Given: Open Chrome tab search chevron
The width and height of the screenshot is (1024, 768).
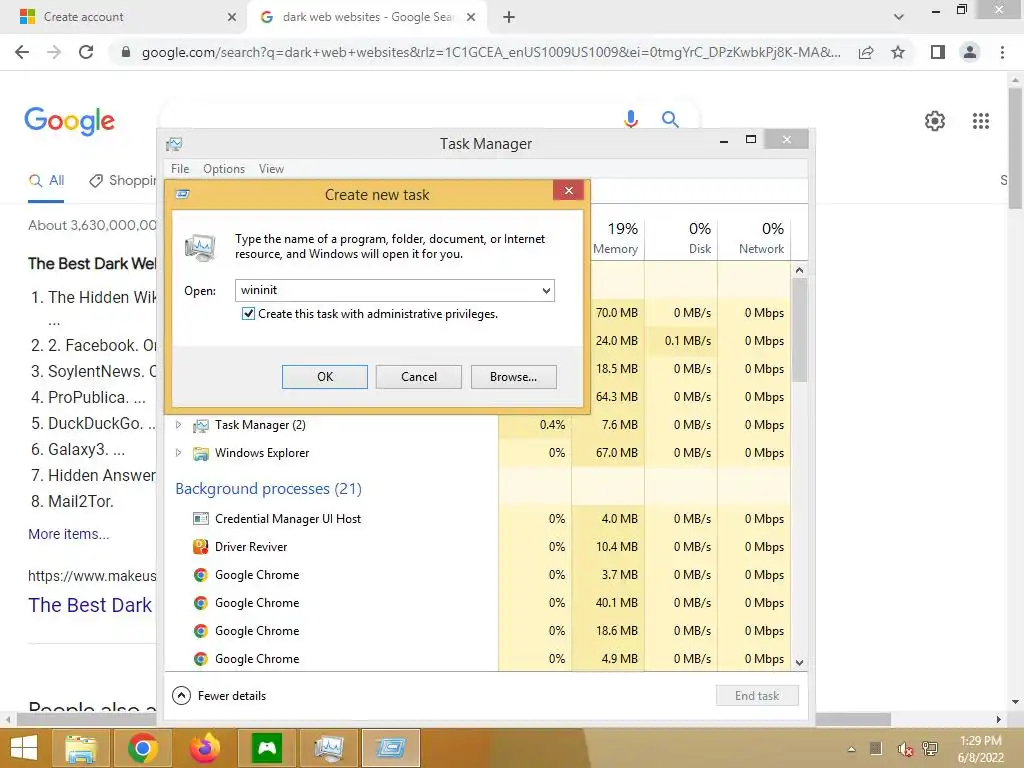Looking at the screenshot, I should point(899,17).
